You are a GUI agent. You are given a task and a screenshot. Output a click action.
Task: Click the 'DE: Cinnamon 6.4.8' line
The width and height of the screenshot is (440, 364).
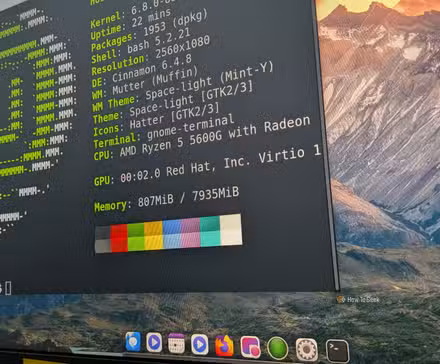click(142, 71)
